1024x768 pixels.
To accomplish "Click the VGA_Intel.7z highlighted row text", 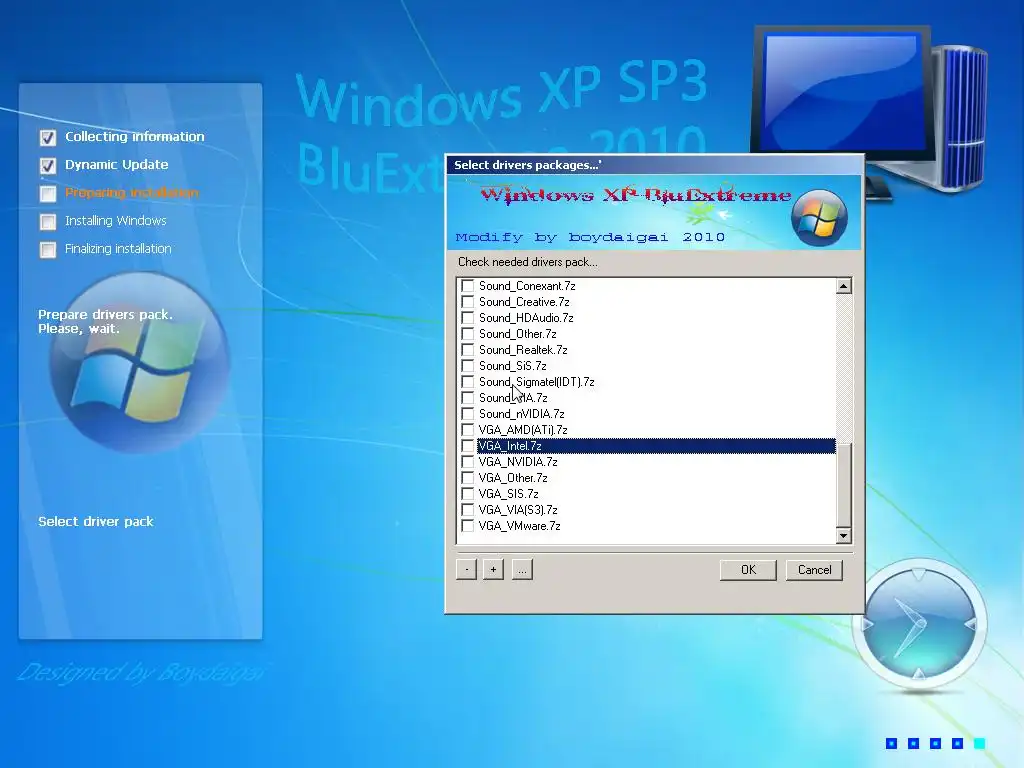I will click(x=510, y=446).
